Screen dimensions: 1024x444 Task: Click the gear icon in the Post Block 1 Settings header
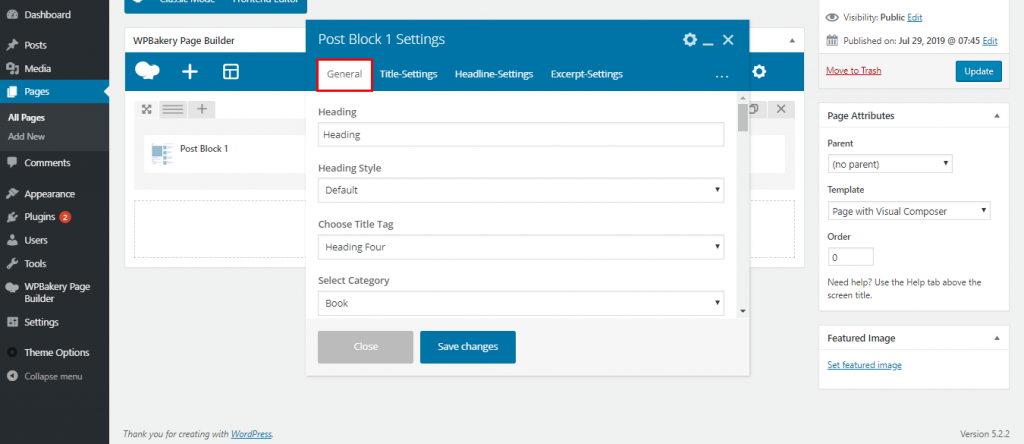pos(689,40)
